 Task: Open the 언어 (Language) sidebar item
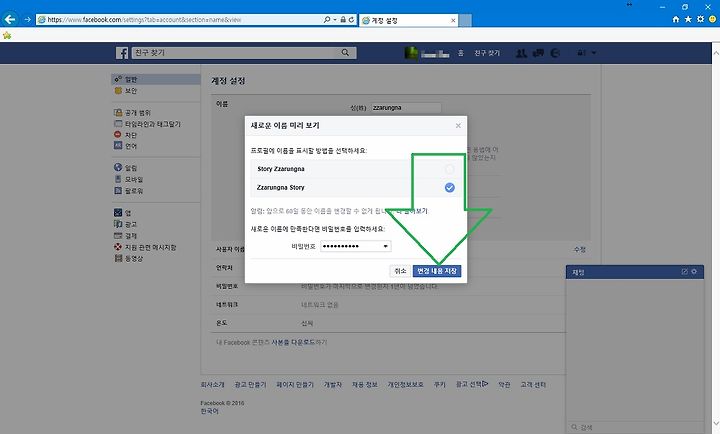(x=125, y=146)
